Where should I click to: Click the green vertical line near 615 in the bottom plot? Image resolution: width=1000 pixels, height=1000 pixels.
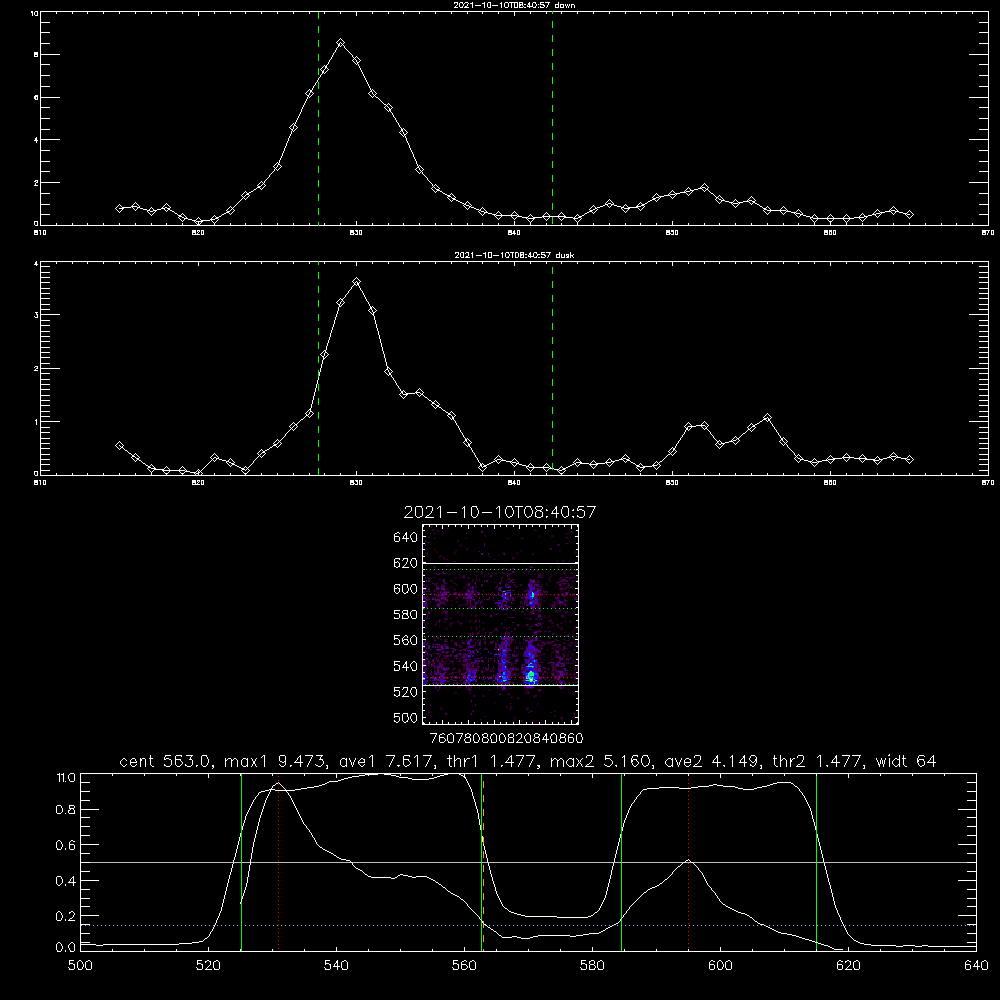[x=816, y=861]
